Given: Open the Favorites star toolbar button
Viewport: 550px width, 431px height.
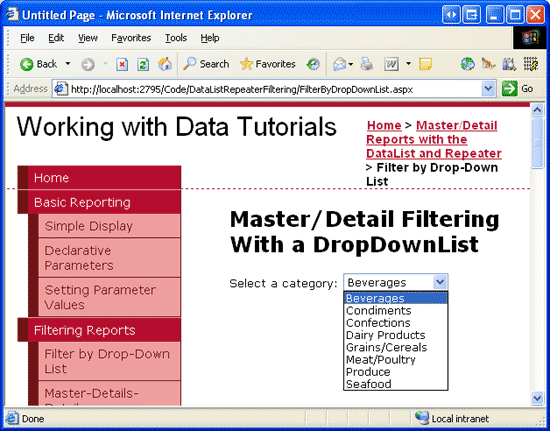Looking at the screenshot, I should (x=268, y=64).
